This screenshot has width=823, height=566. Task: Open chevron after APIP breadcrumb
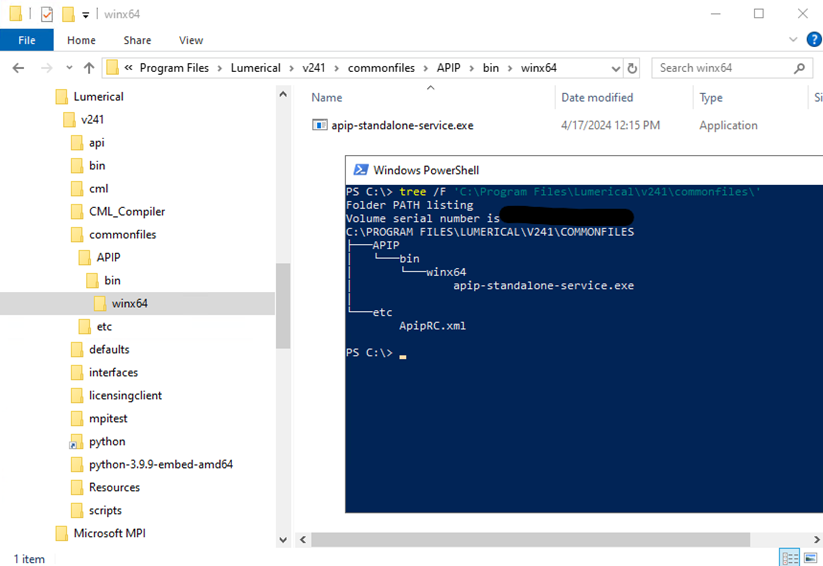pos(471,68)
